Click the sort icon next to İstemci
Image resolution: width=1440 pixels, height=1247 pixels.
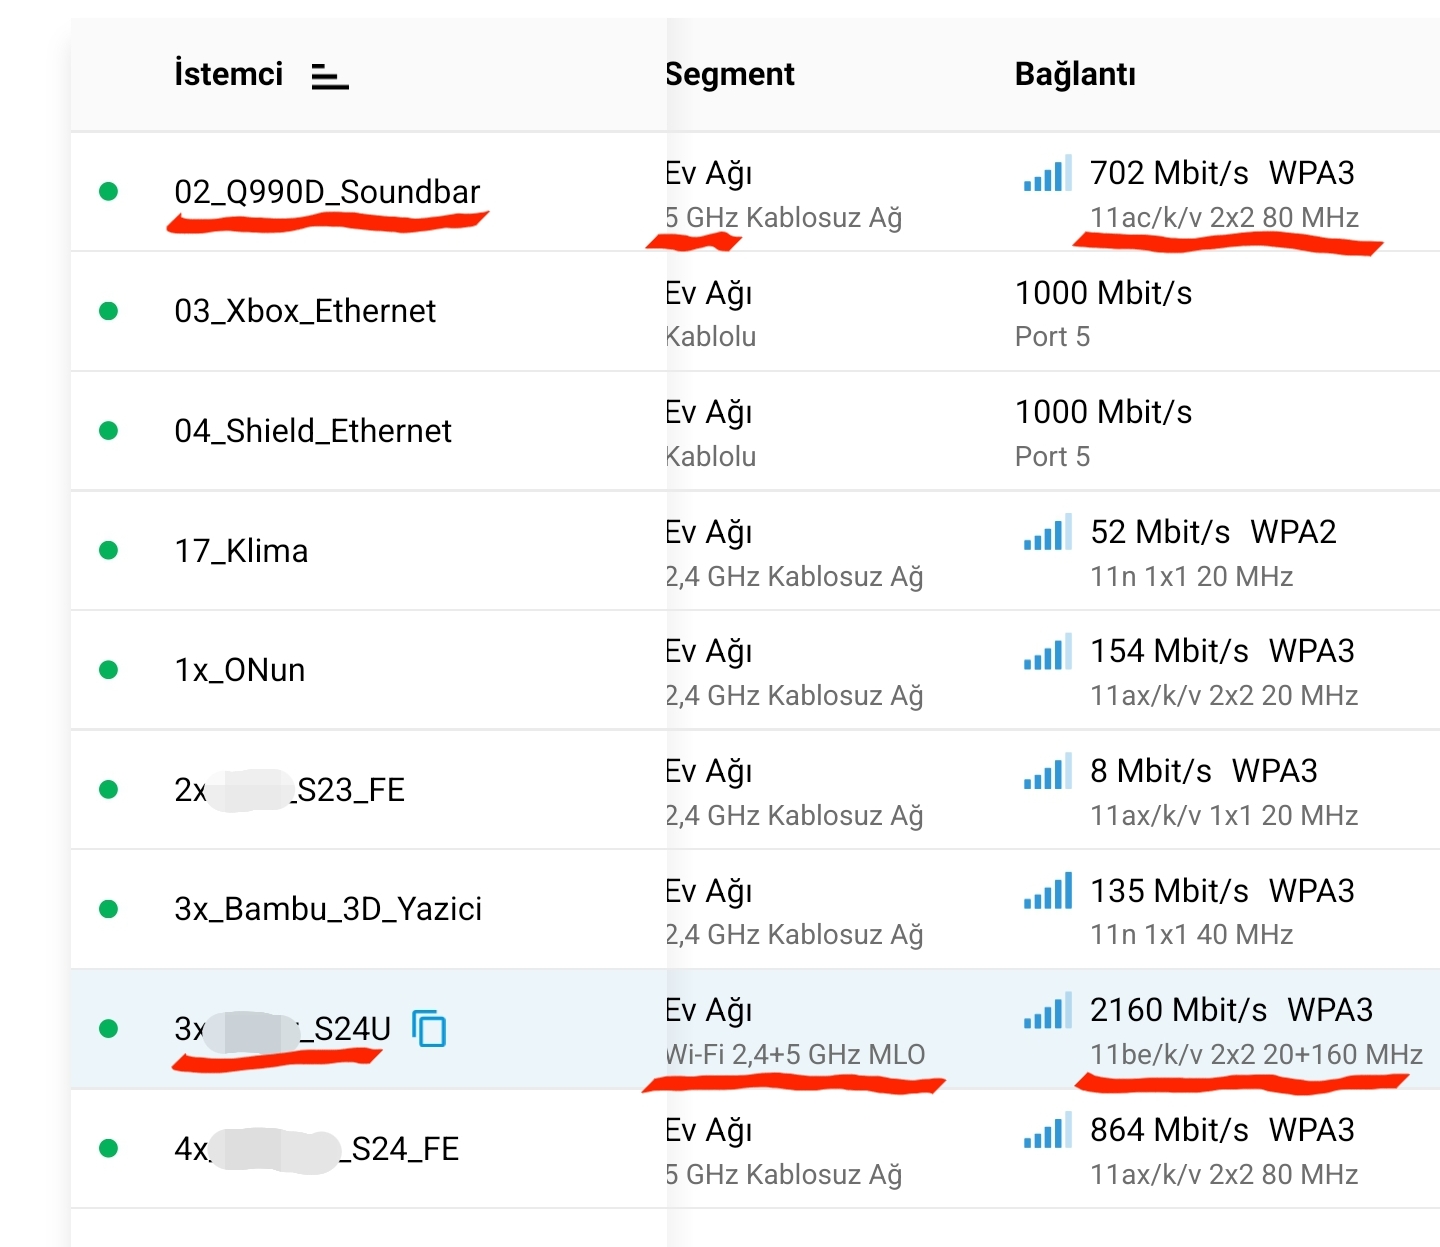coord(330,76)
